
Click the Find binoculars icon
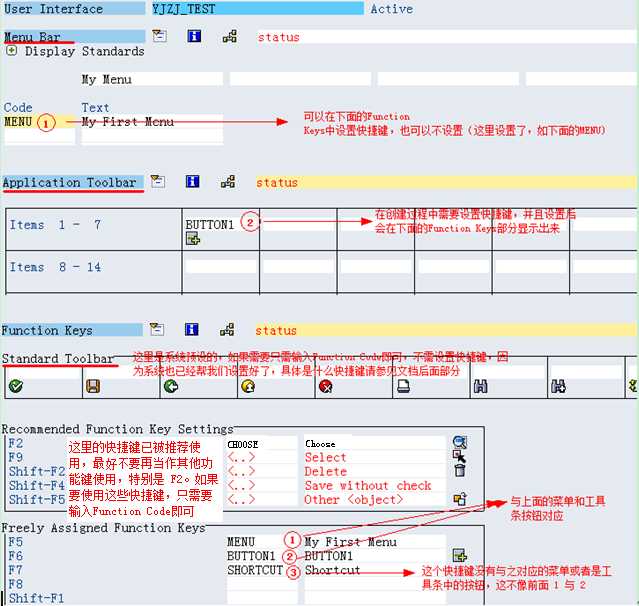click(480, 387)
